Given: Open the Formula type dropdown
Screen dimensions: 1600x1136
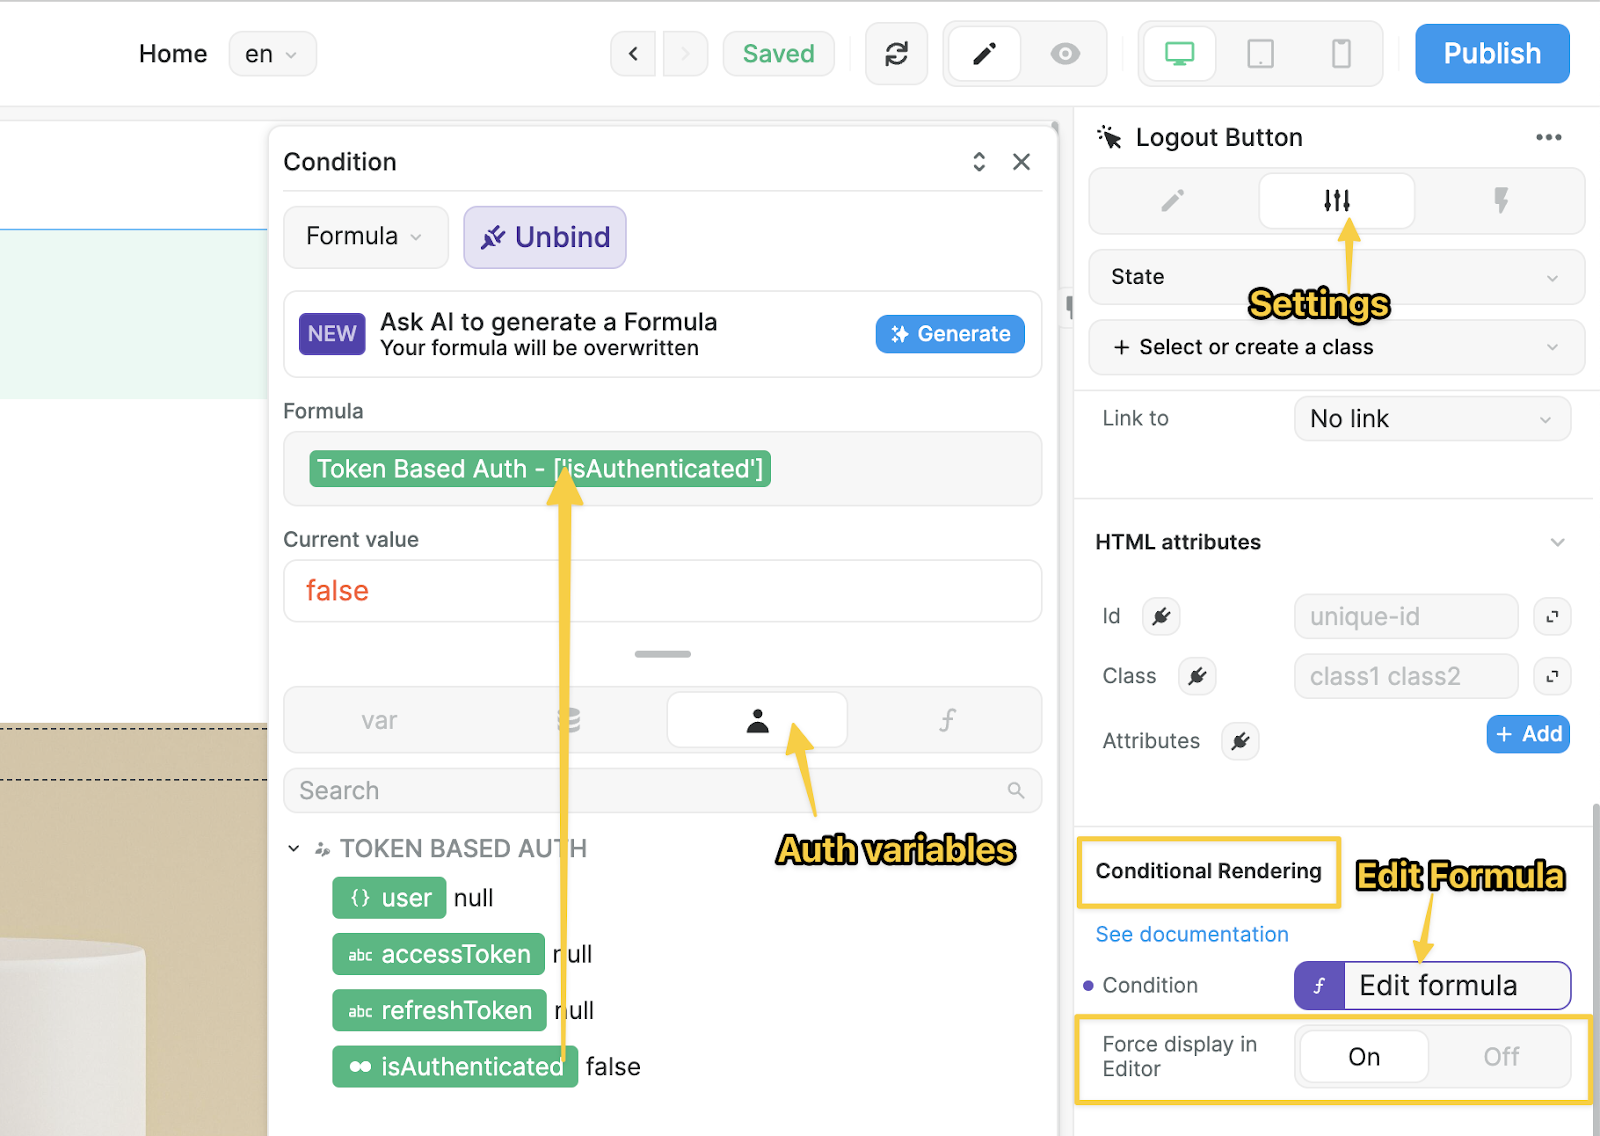Looking at the screenshot, I should click(365, 237).
